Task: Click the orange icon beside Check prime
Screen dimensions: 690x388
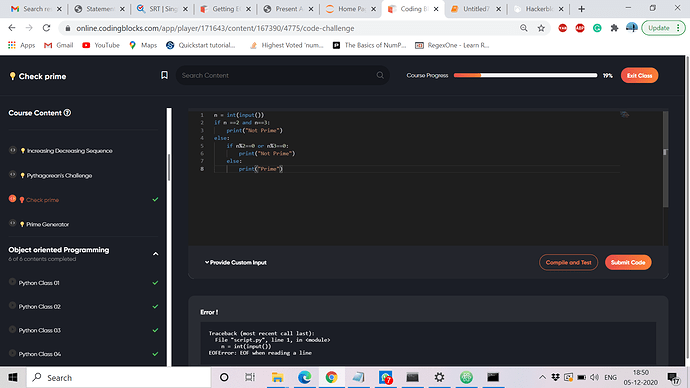Action: click(x=13, y=199)
